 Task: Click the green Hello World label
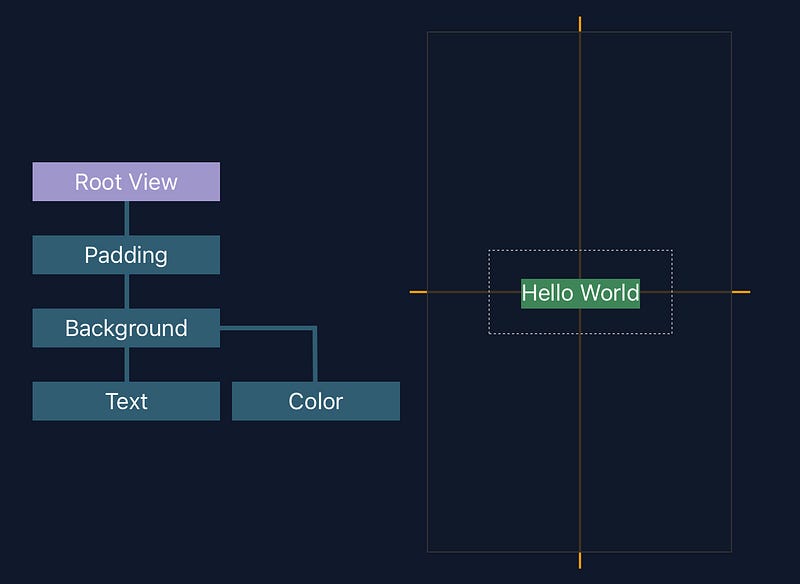(580, 293)
